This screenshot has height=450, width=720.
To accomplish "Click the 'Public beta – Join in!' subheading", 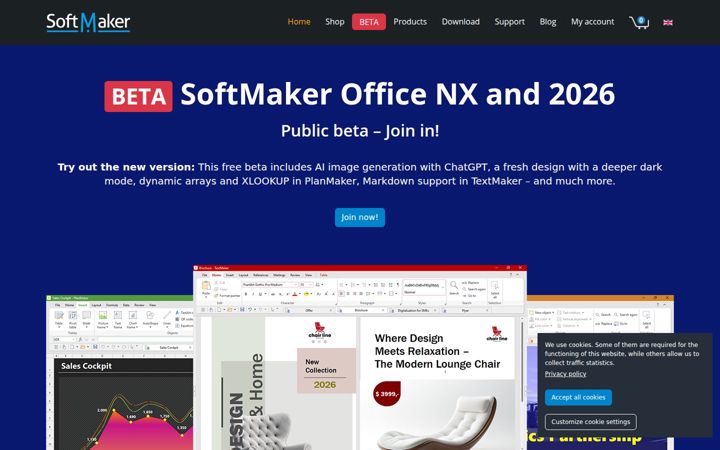I will [x=360, y=131].
